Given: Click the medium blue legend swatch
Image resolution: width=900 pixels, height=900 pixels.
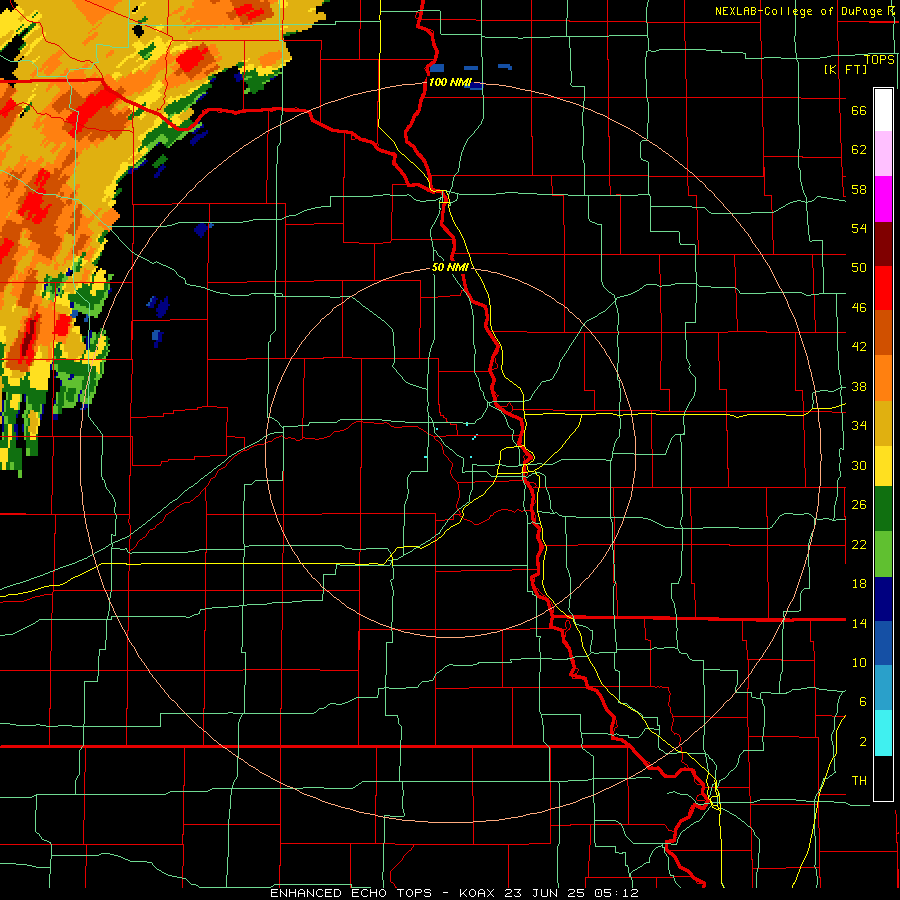Looking at the screenshot, I should coord(883,643).
